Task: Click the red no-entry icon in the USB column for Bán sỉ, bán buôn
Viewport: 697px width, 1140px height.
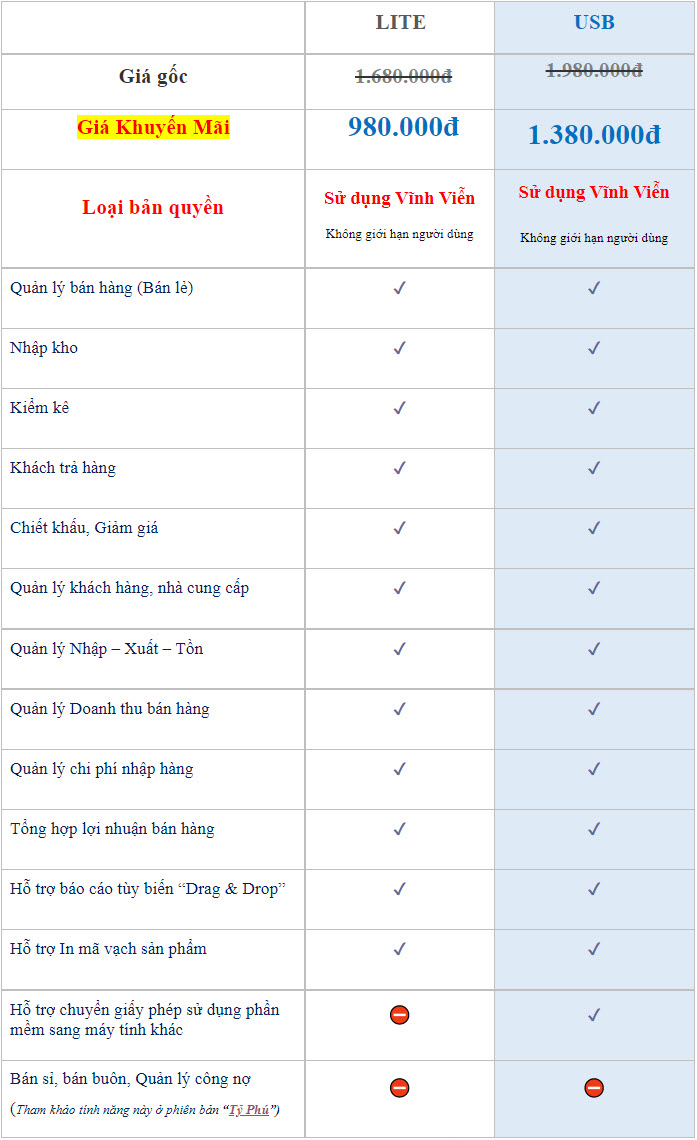Action: click(x=594, y=1088)
